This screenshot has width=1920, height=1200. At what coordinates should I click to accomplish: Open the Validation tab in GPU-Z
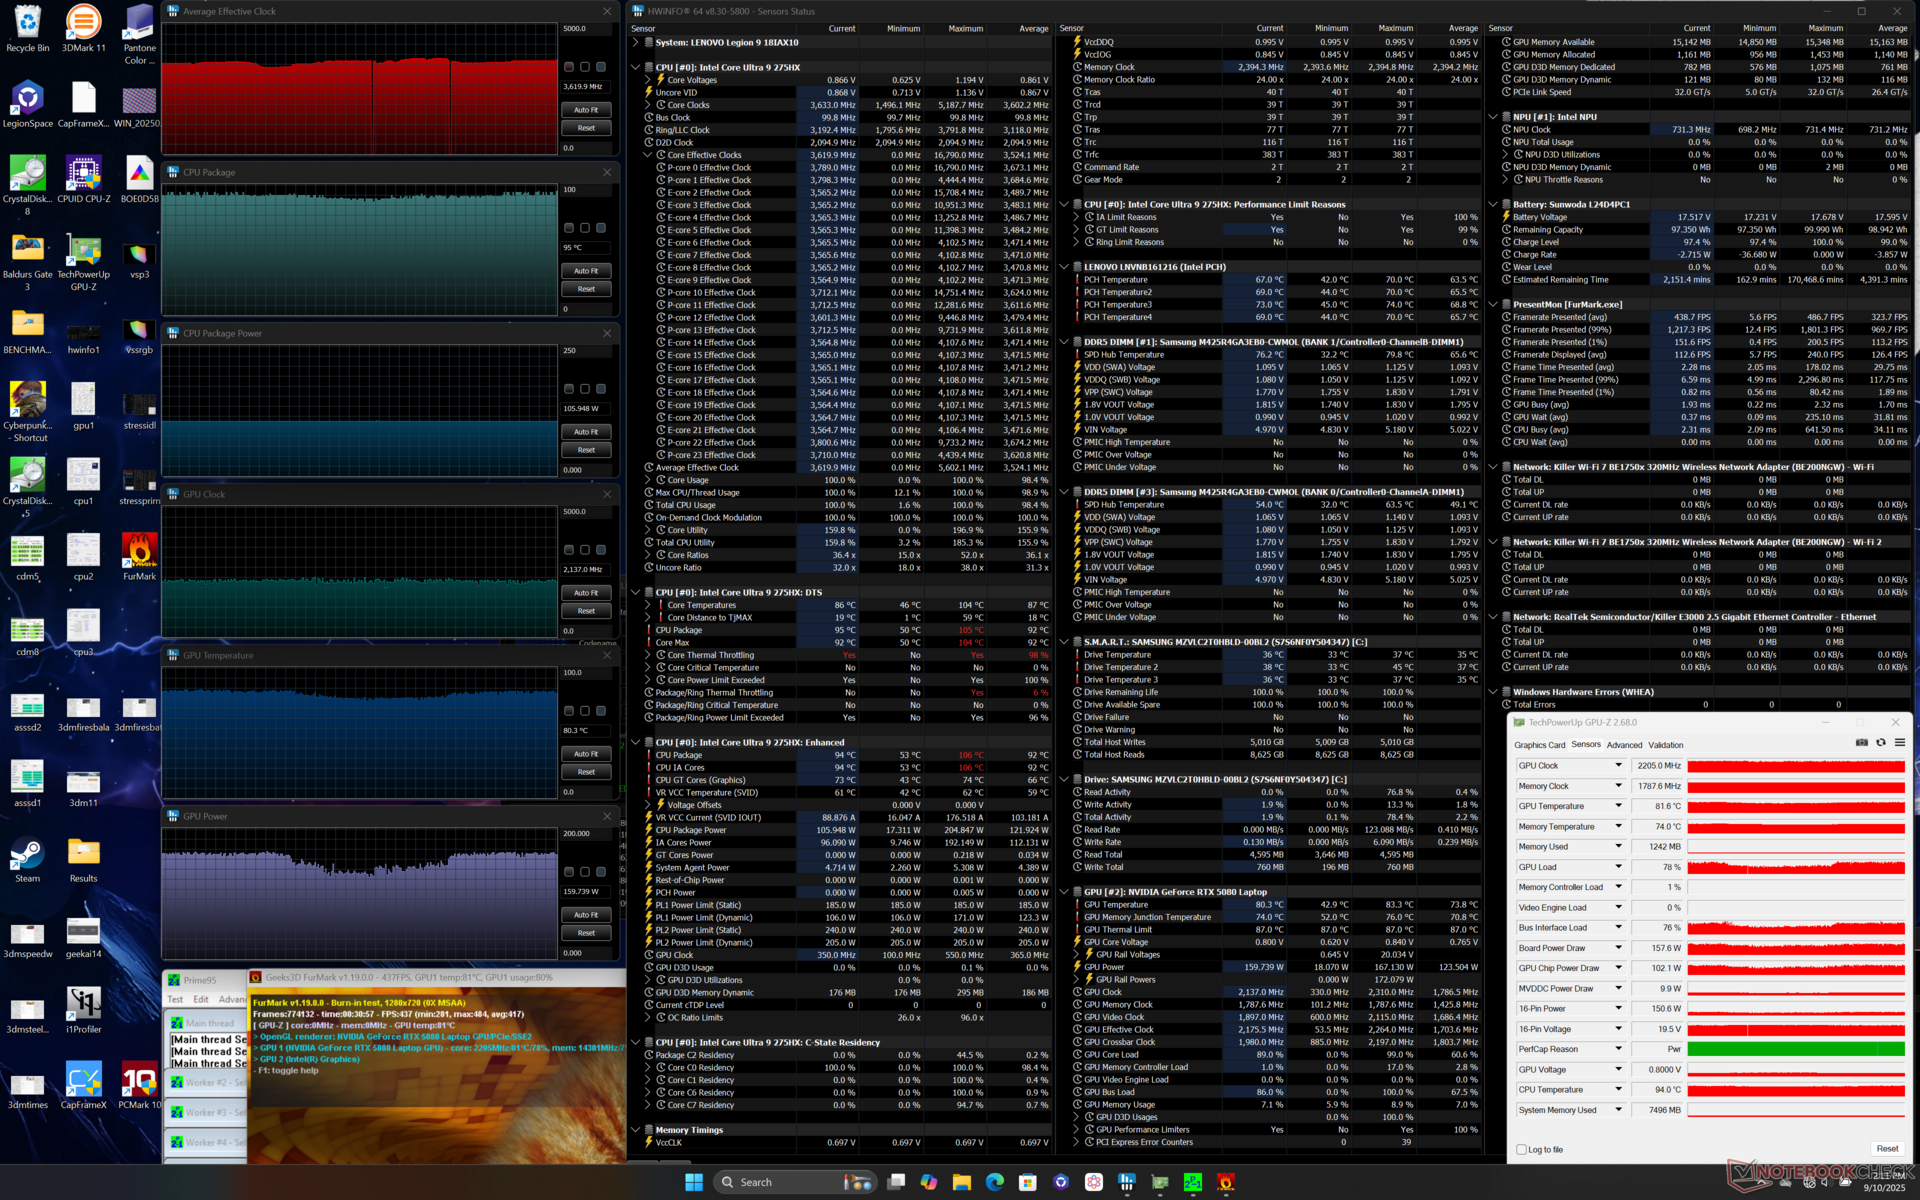tap(1665, 745)
